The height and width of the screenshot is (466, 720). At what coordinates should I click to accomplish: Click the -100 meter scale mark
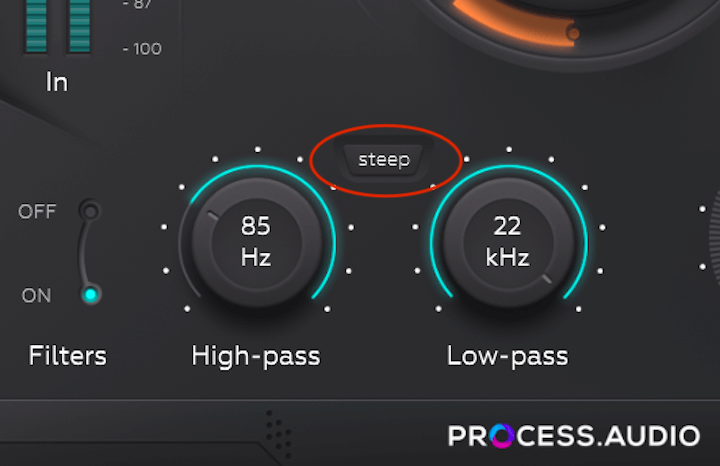coord(142,49)
